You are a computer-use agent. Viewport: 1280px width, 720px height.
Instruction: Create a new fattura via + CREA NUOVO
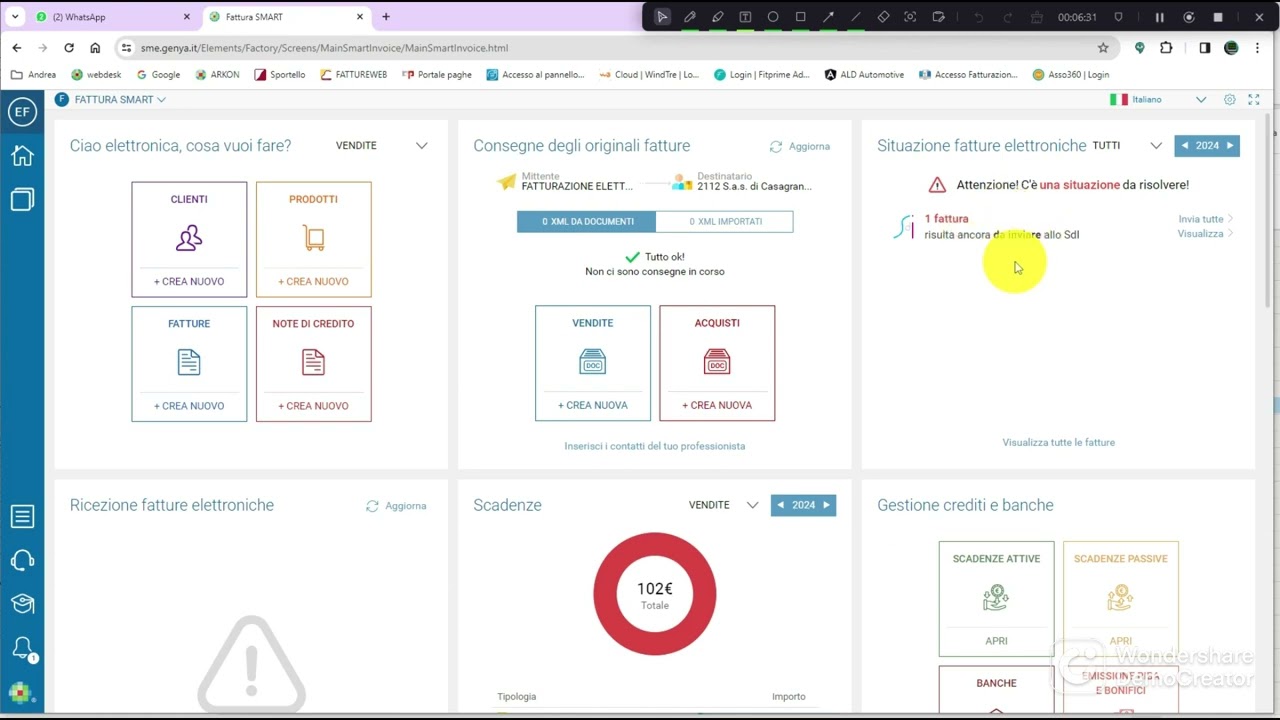189,406
